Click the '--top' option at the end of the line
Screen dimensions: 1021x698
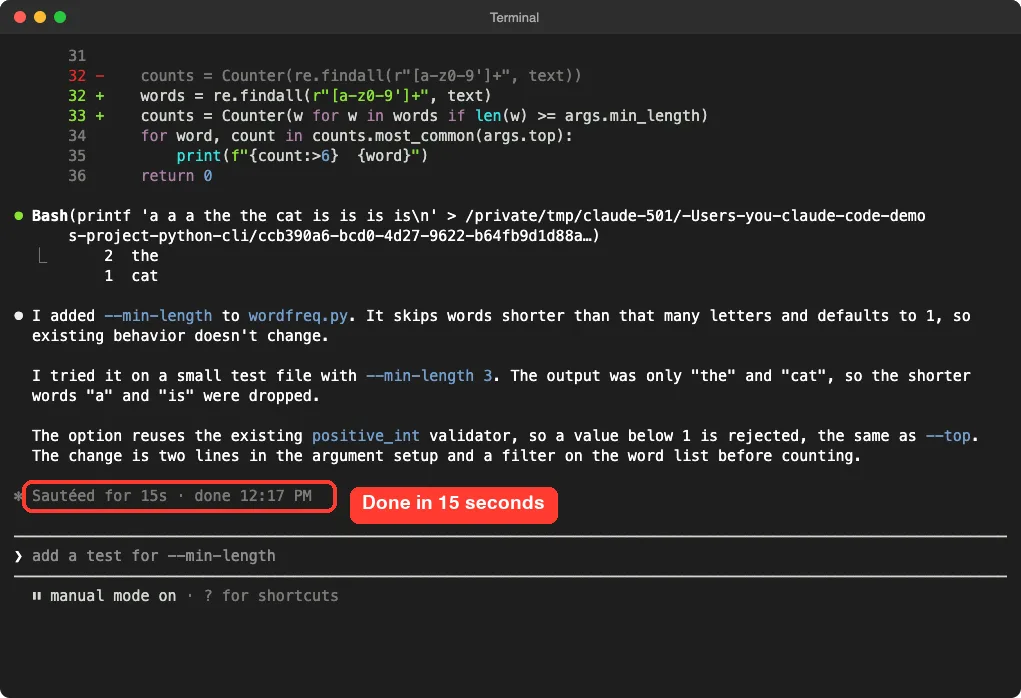point(948,436)
